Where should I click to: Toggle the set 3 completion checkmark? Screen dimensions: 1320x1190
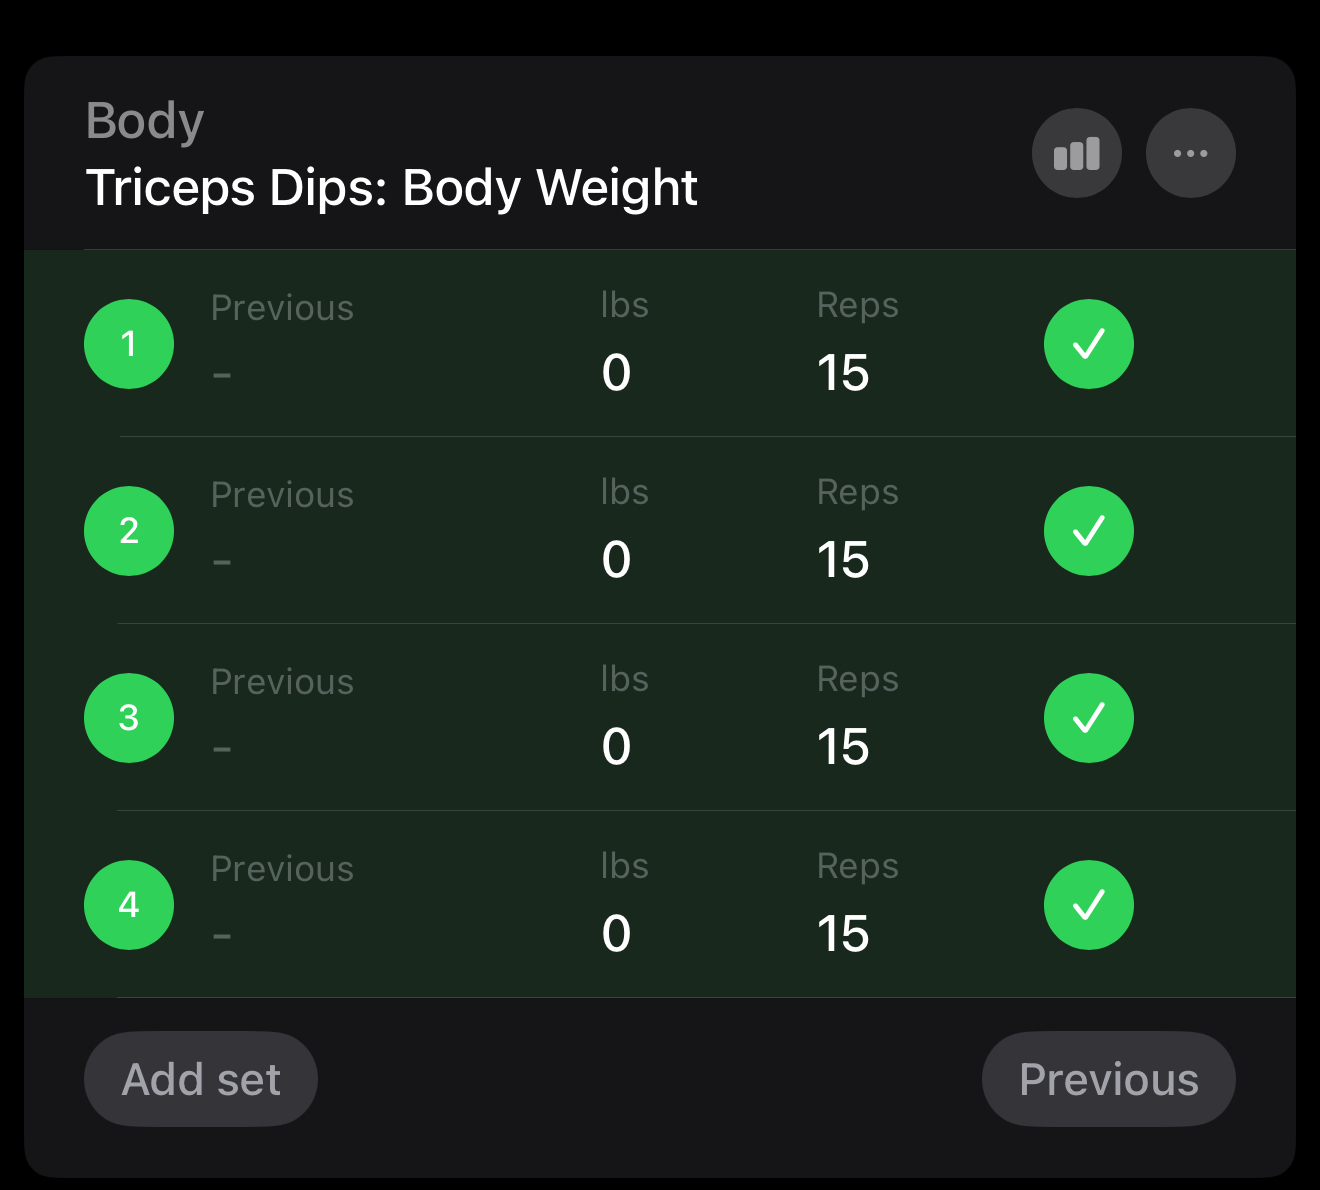pyautogui.click(x=1088, y=718)
